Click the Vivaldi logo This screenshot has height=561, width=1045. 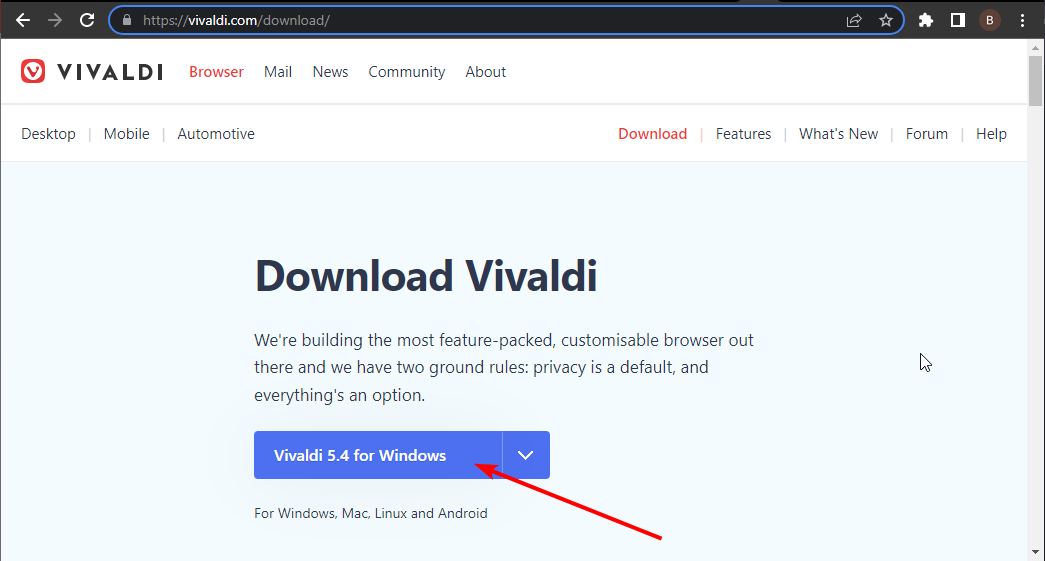click(x=91, y=71)
